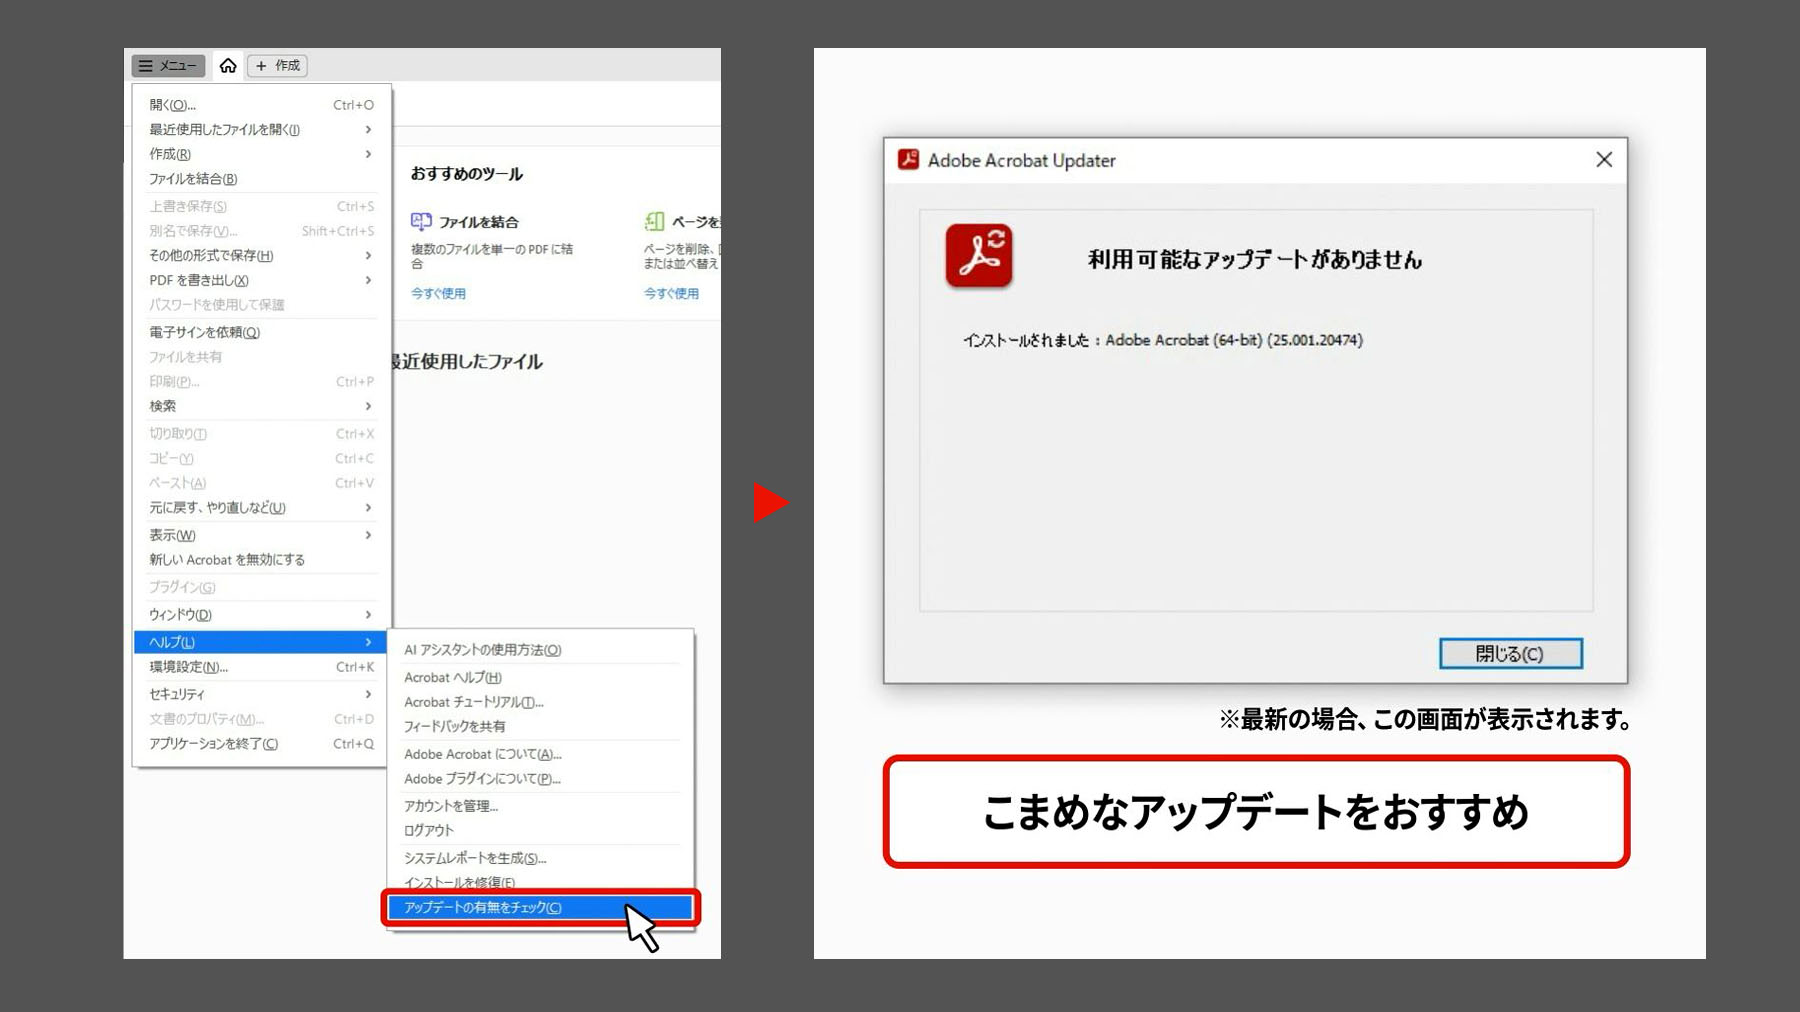The width and height of the screenshot is (1800, 1012).
Task: Open AI アシスタントの使用方法(O)
Action: click(540, 650)
